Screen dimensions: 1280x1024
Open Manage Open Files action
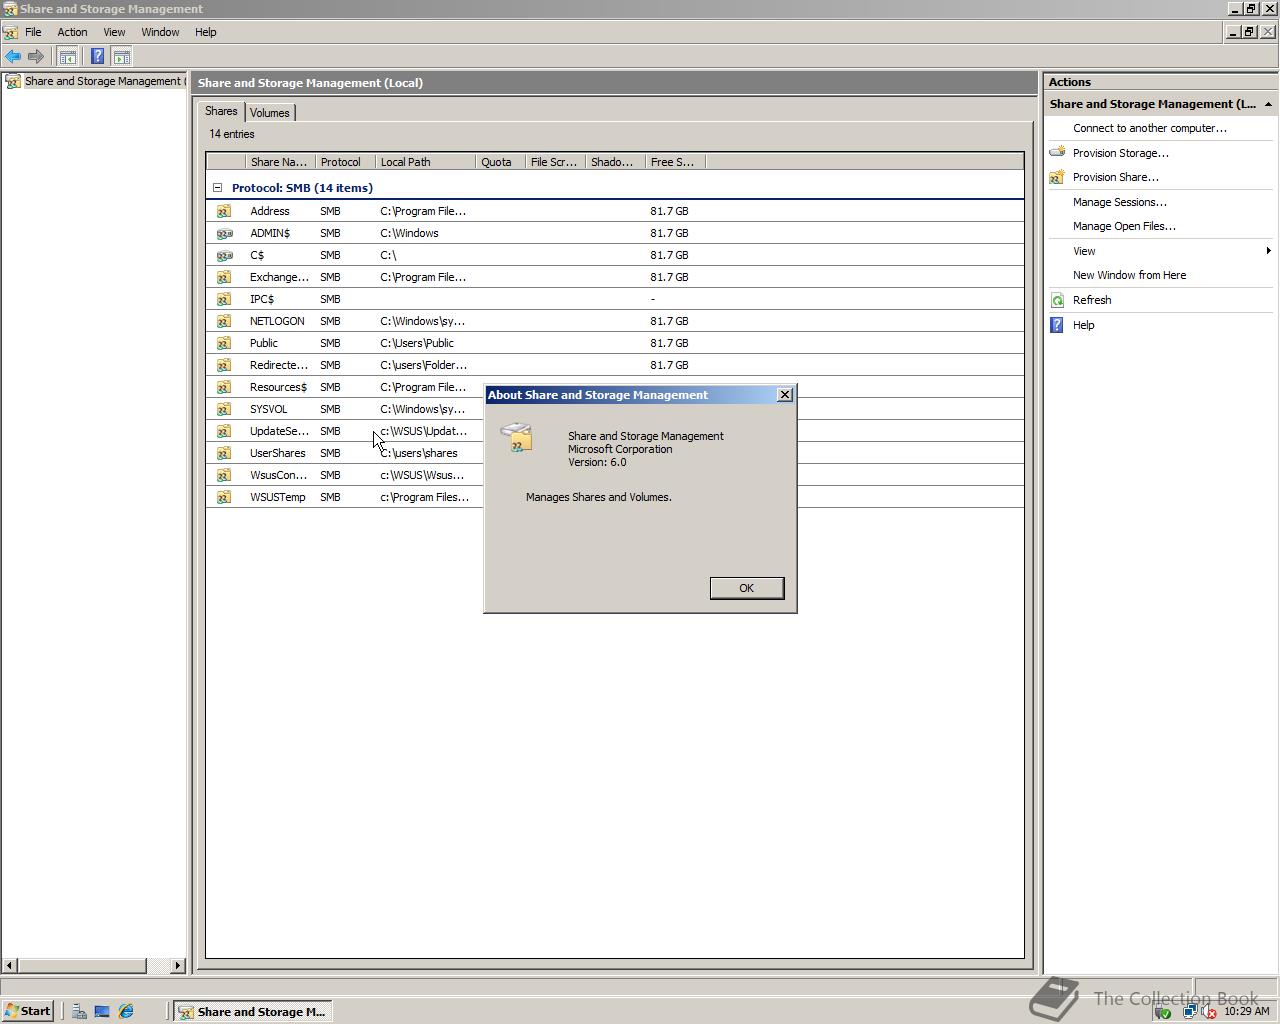coord(1124,226)
